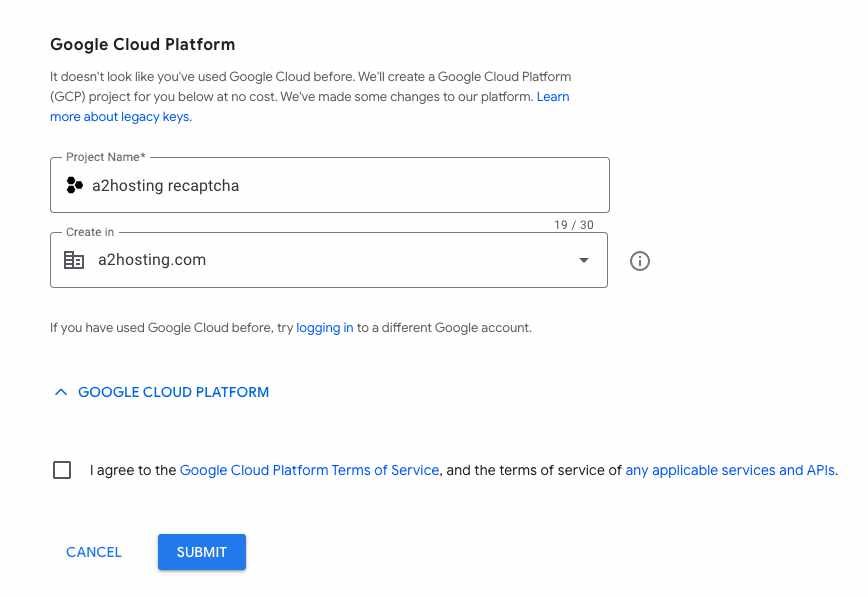Screen dimensions: 868x598
Task: Click the project icon in Project Name field
Action: [74, 185]
